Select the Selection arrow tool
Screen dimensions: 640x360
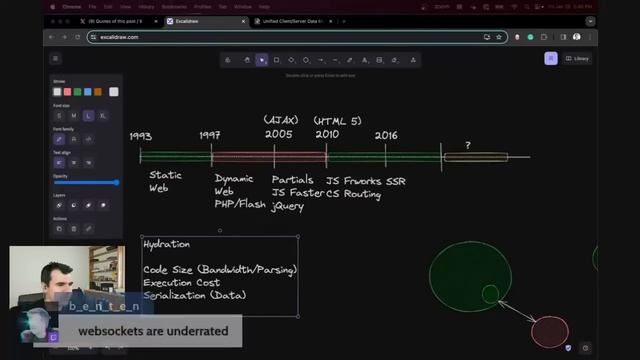tap(262, 60)
